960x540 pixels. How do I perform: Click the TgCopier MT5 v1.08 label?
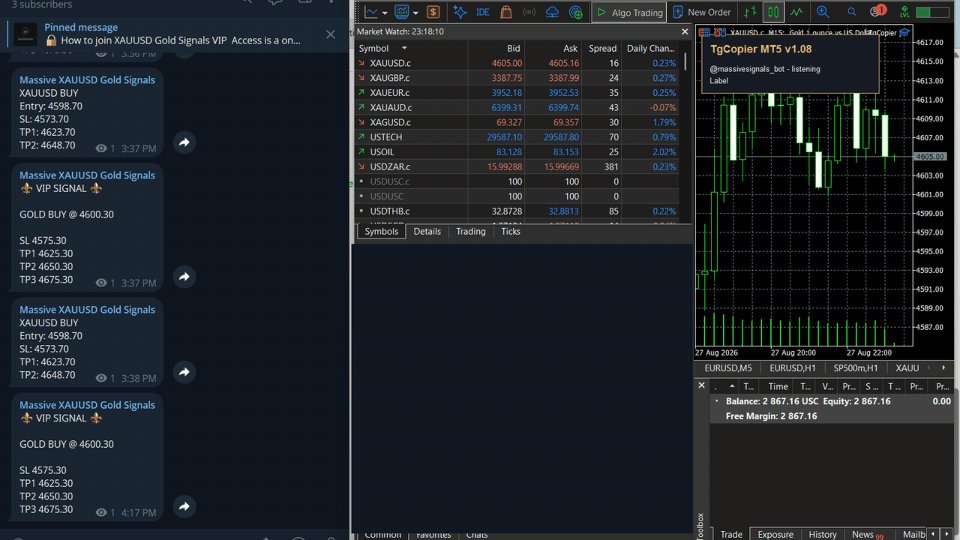click(760, 49)
